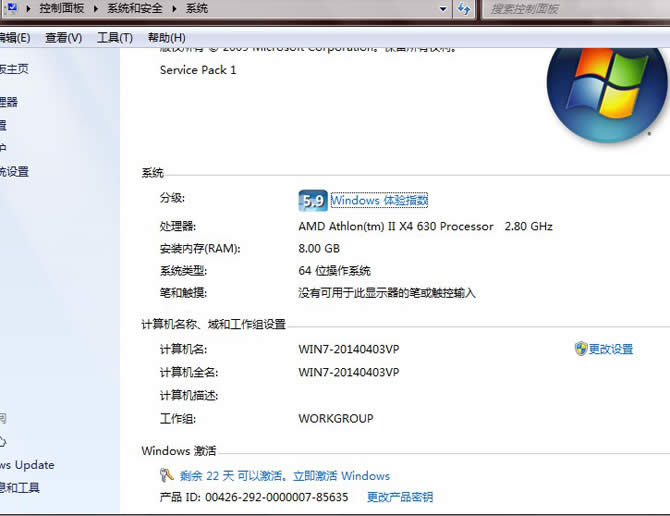Click the 系统和安全 breadcrumb segment
Viewport: 670px width, 516px height.
point(135,8)
